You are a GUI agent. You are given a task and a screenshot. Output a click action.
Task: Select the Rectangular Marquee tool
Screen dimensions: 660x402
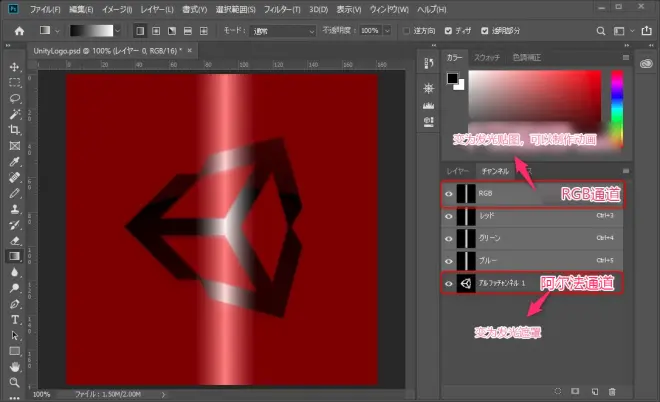(x=15, y=83)
